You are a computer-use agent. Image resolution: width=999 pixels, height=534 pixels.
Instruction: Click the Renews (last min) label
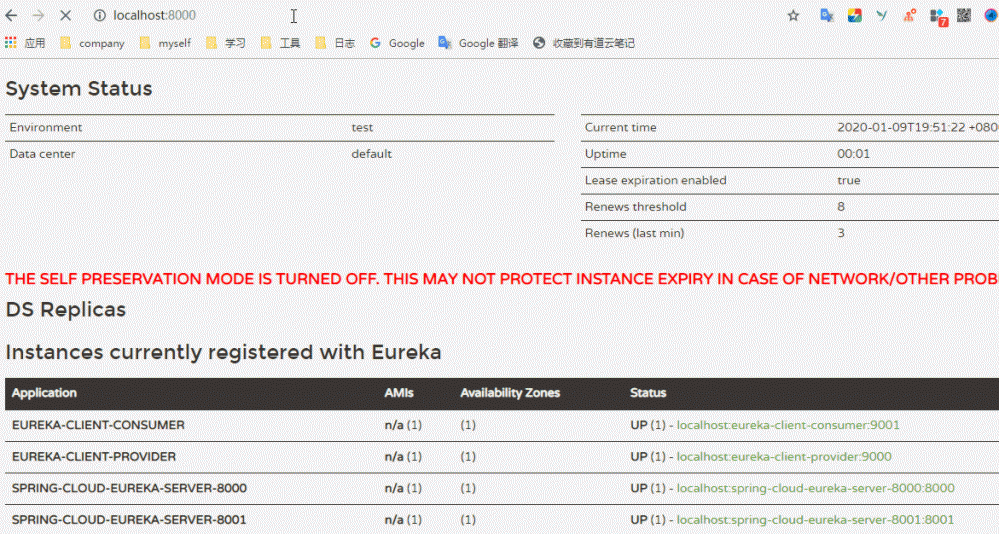point(635,233)
